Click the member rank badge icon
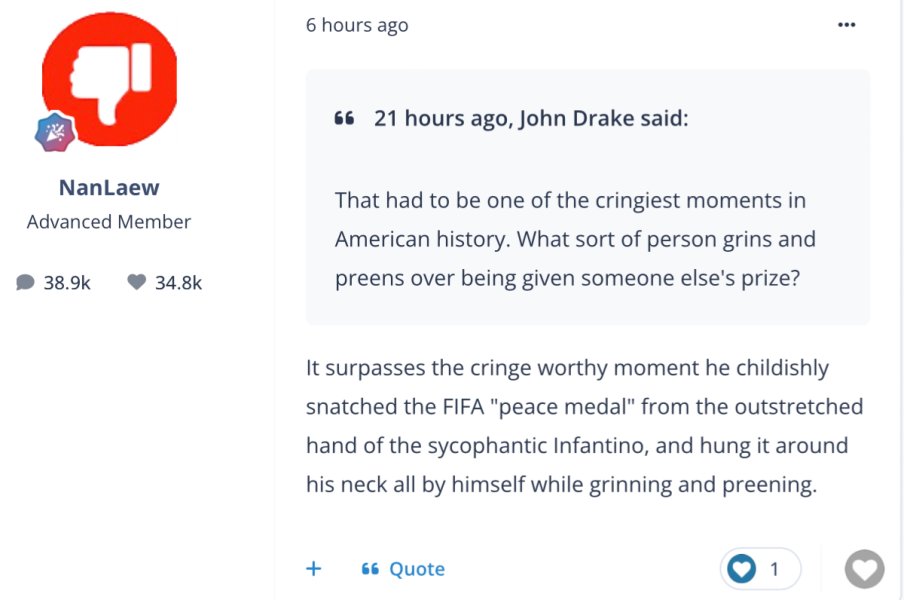This screenshot has width=904, height=600. (55, 132)
